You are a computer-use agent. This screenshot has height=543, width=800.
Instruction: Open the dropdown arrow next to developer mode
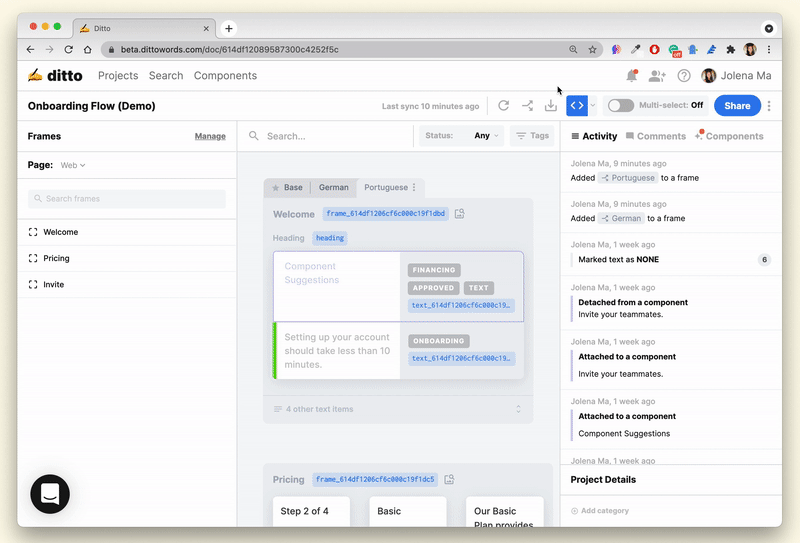coord(593,105)
